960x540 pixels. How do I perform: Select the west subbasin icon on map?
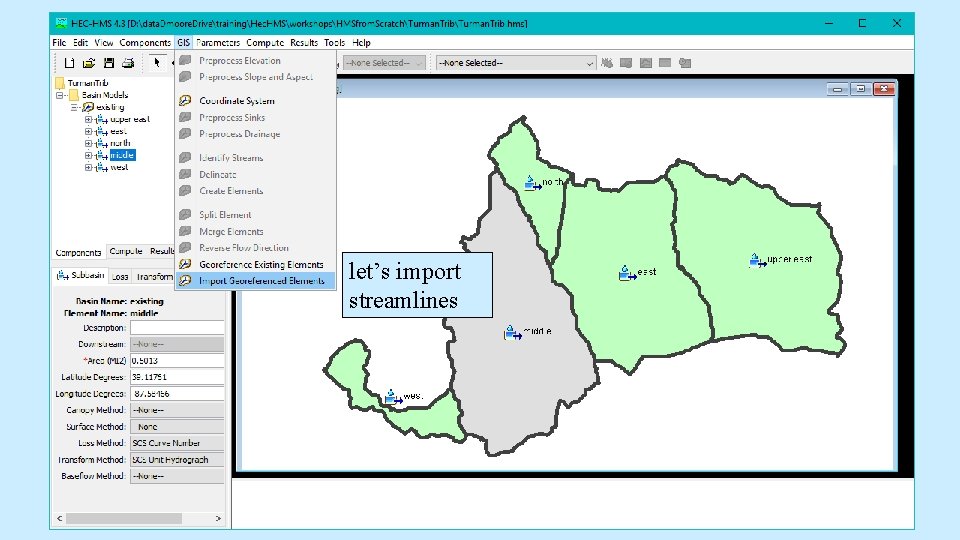[x=392, y=397]
